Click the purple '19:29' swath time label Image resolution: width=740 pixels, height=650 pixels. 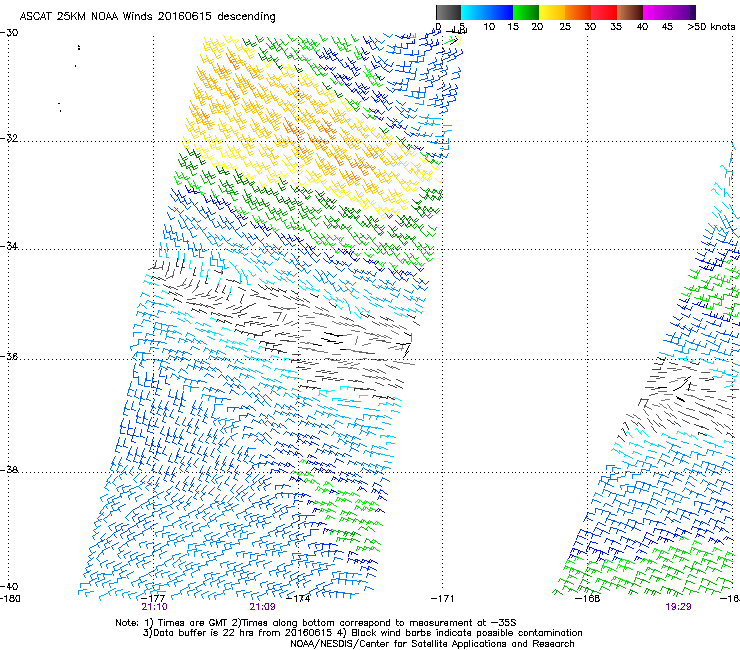[678, 607]
